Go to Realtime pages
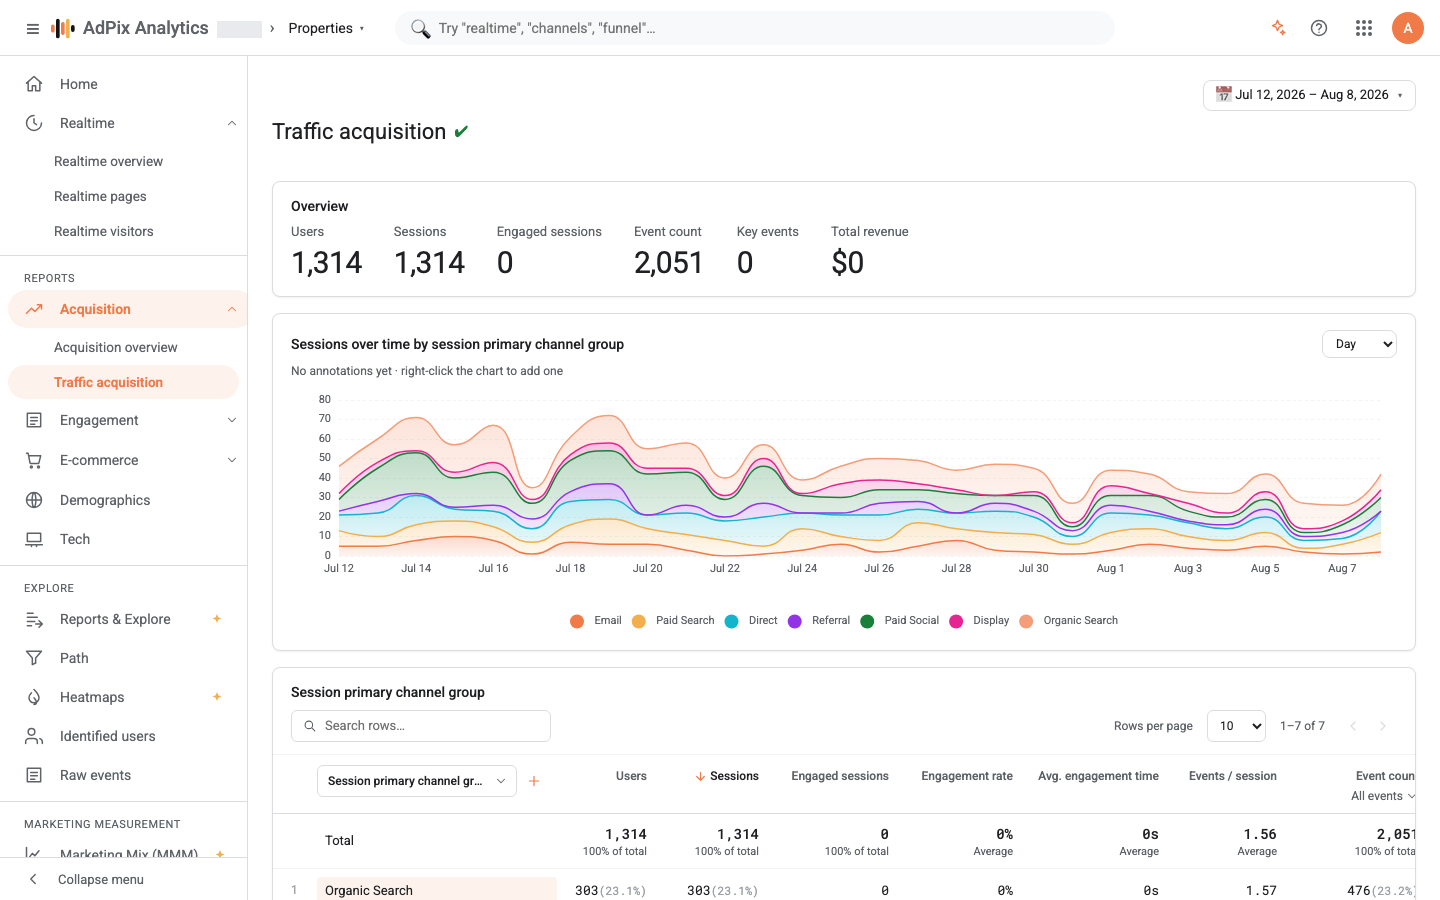Viewport: 1440px width, 900px height. click(100, 196)
